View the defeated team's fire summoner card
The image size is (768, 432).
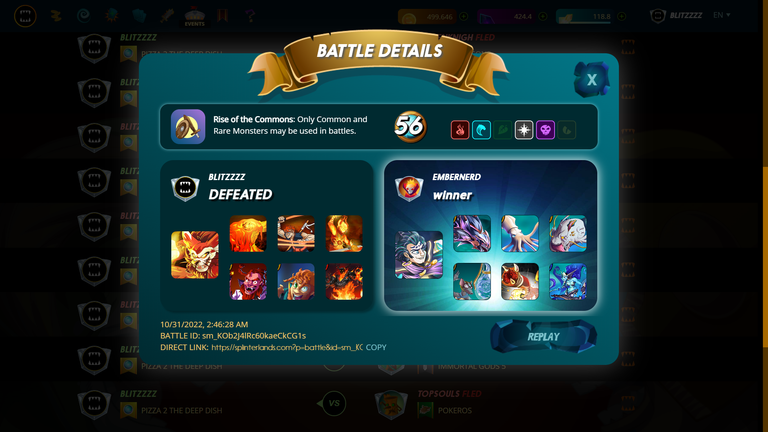pos(195,255)
